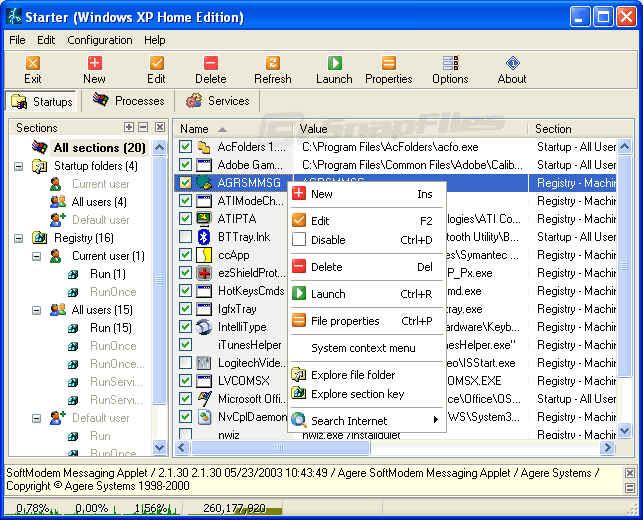
Task: Enable the BTTray.lnk checkbox
Action: click(x=185, y=237)
